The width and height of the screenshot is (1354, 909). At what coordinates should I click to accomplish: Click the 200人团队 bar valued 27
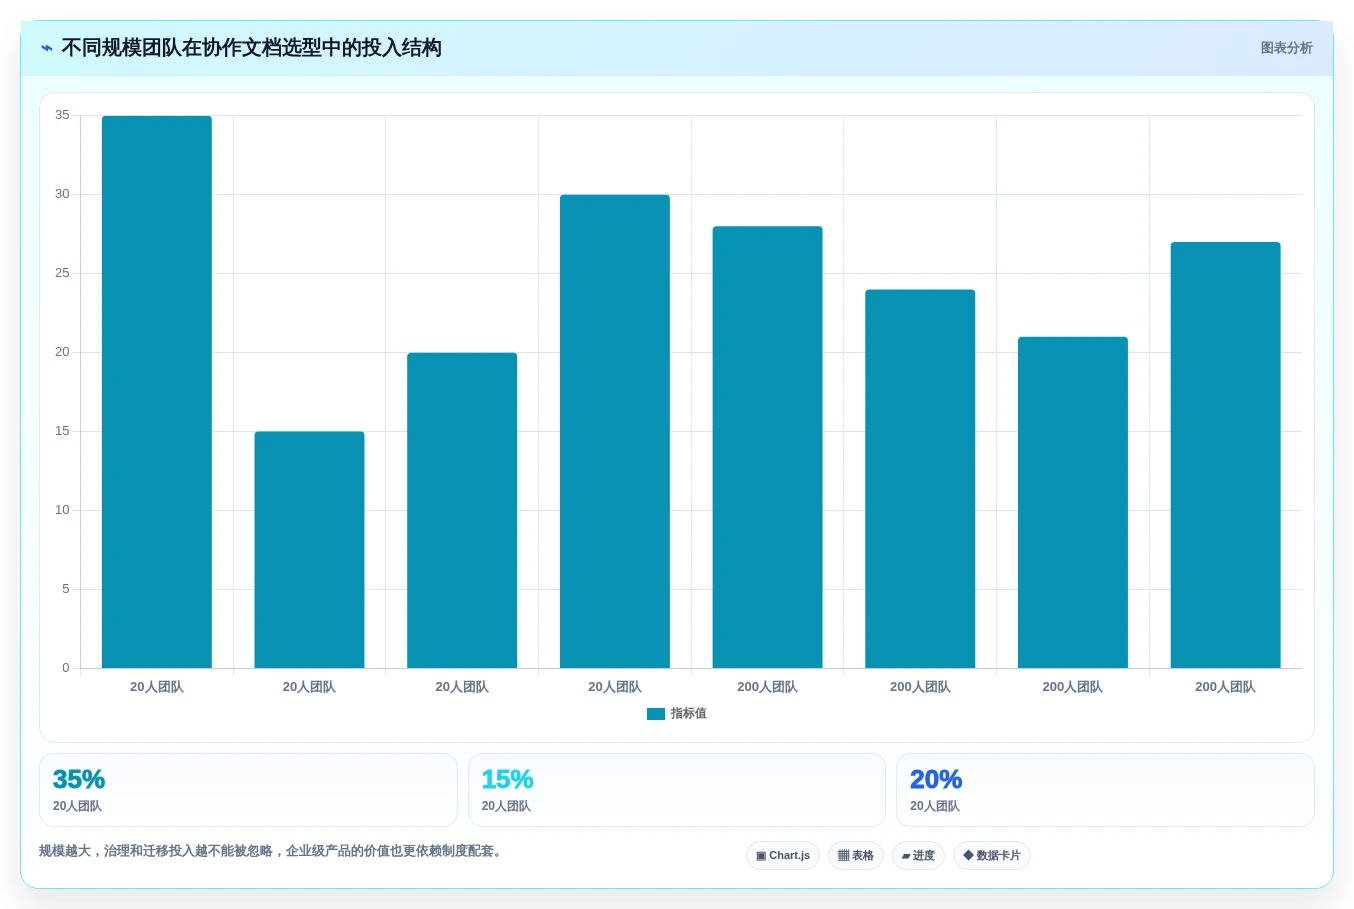point(1225,455)
